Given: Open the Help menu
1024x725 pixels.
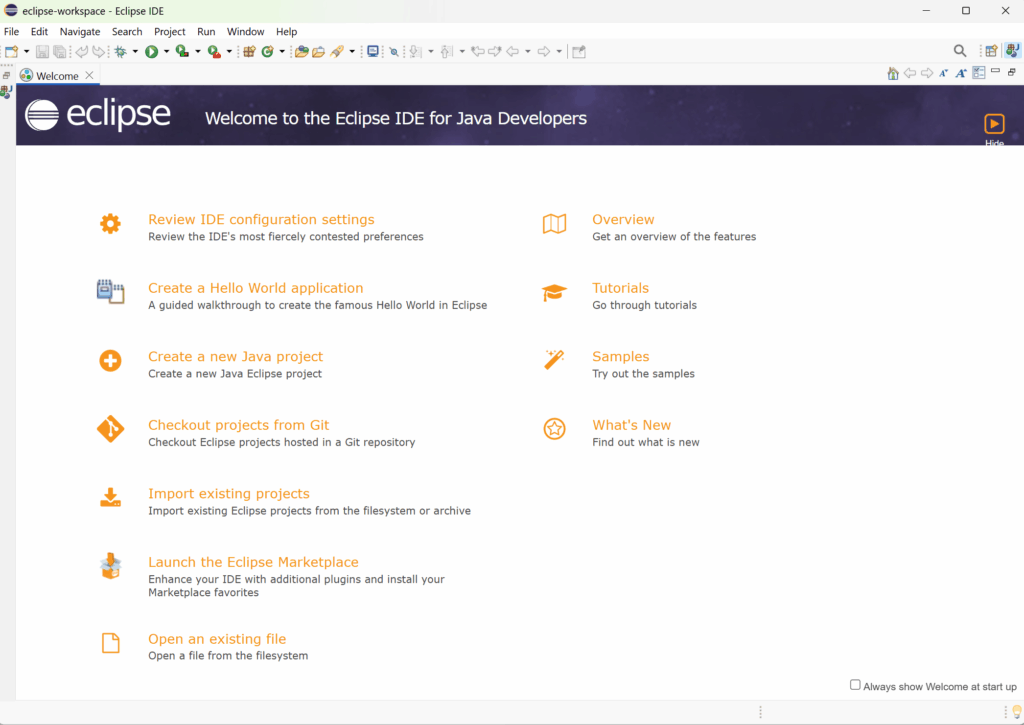Looking at the screenshot, I should pyautogui.click(x=286, y=31).
